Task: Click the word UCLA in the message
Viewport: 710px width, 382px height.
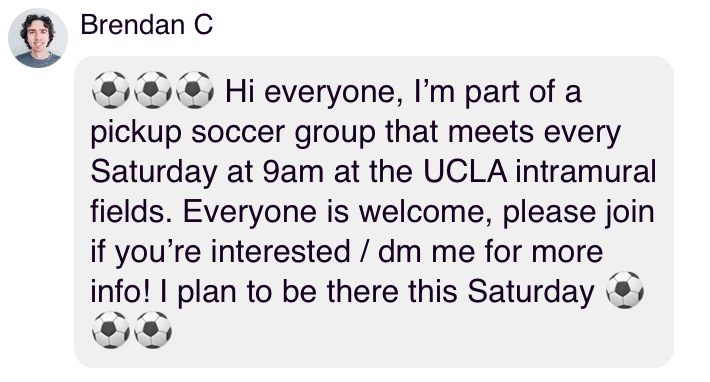Action: click(x=465, y=172)
